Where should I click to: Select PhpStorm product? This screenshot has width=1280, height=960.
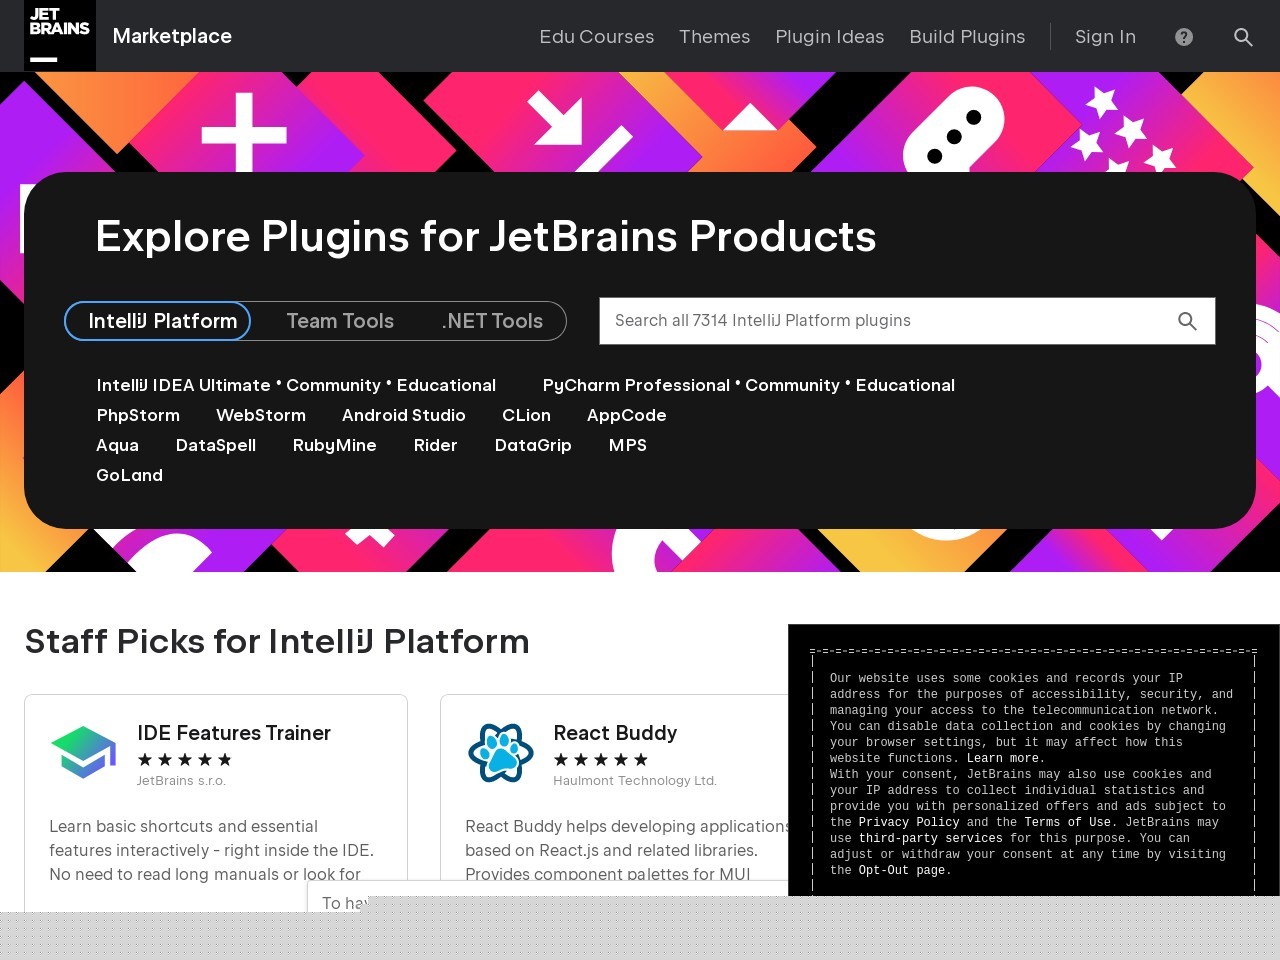tap(138, 415)
